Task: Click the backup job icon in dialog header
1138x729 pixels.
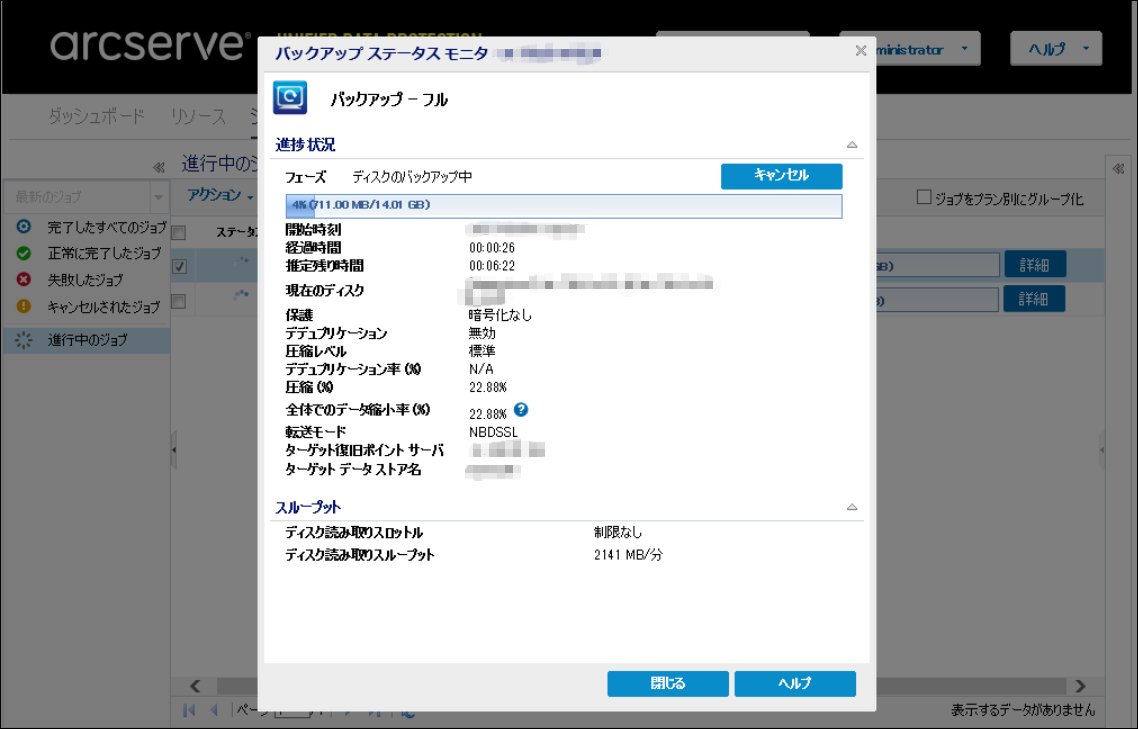Action: (290, 98)
